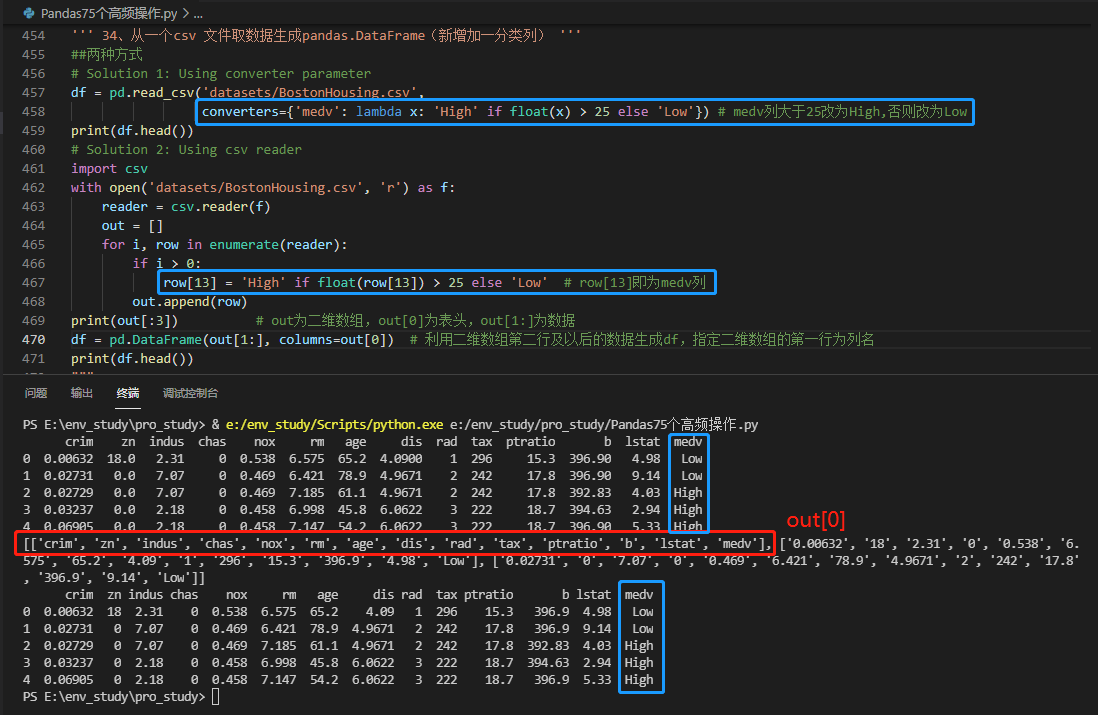Click the 'for i, row in enumerate(reader):' line
The width and height of the screenshot is (1098, 715).
coord(224,244)
